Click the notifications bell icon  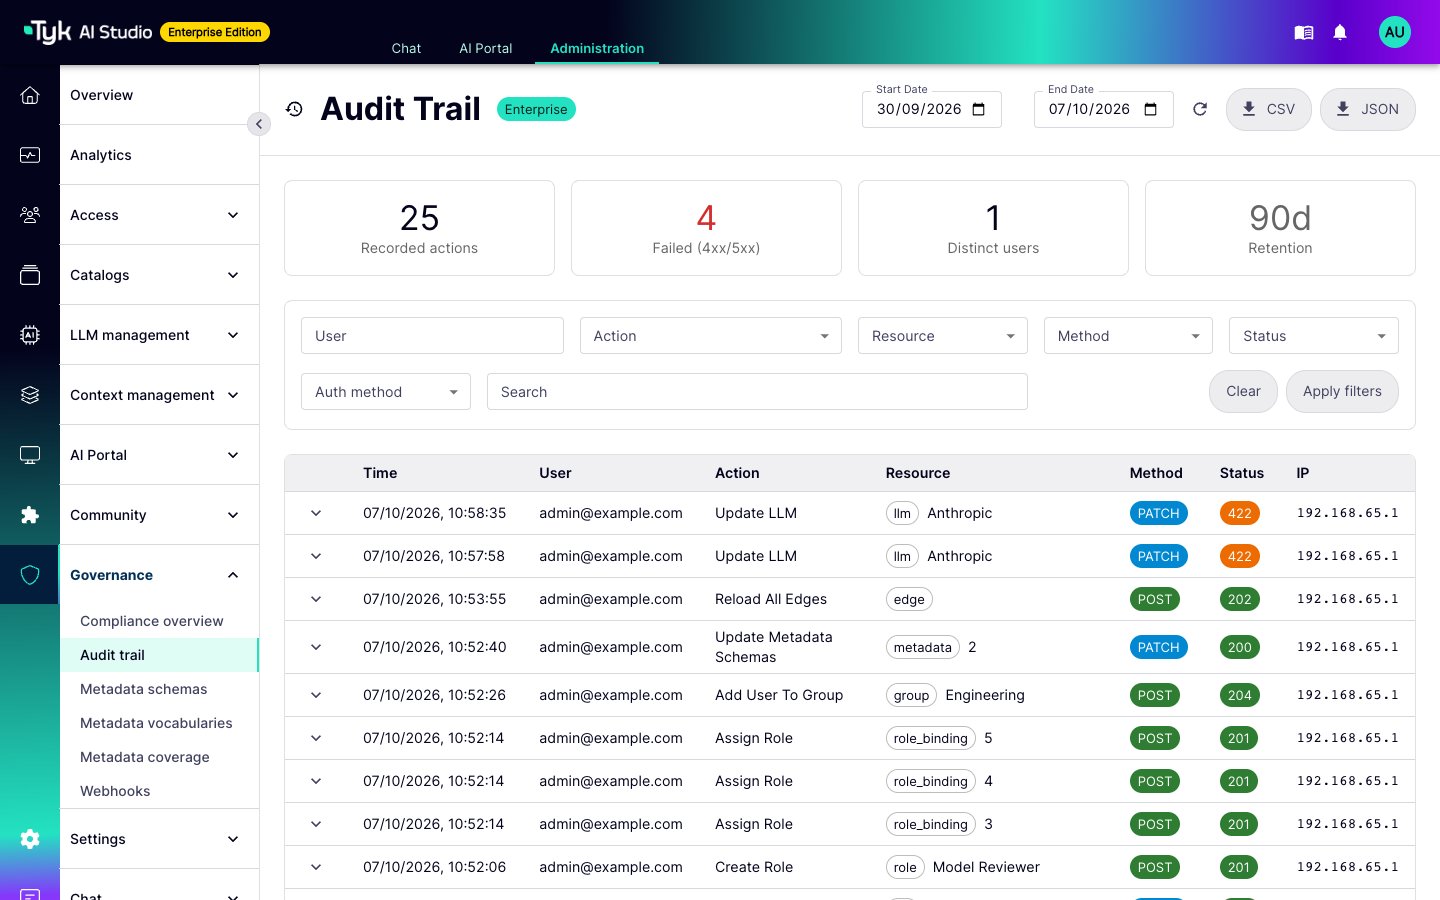coord(1340,33)
